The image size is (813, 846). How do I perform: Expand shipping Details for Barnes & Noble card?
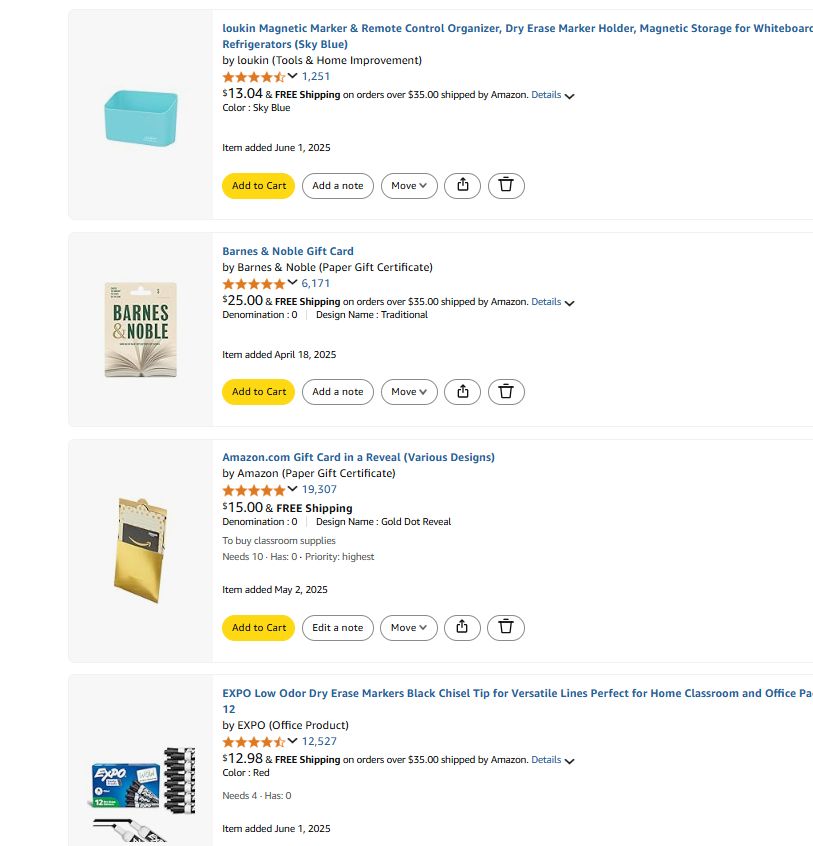pos(552,302)
